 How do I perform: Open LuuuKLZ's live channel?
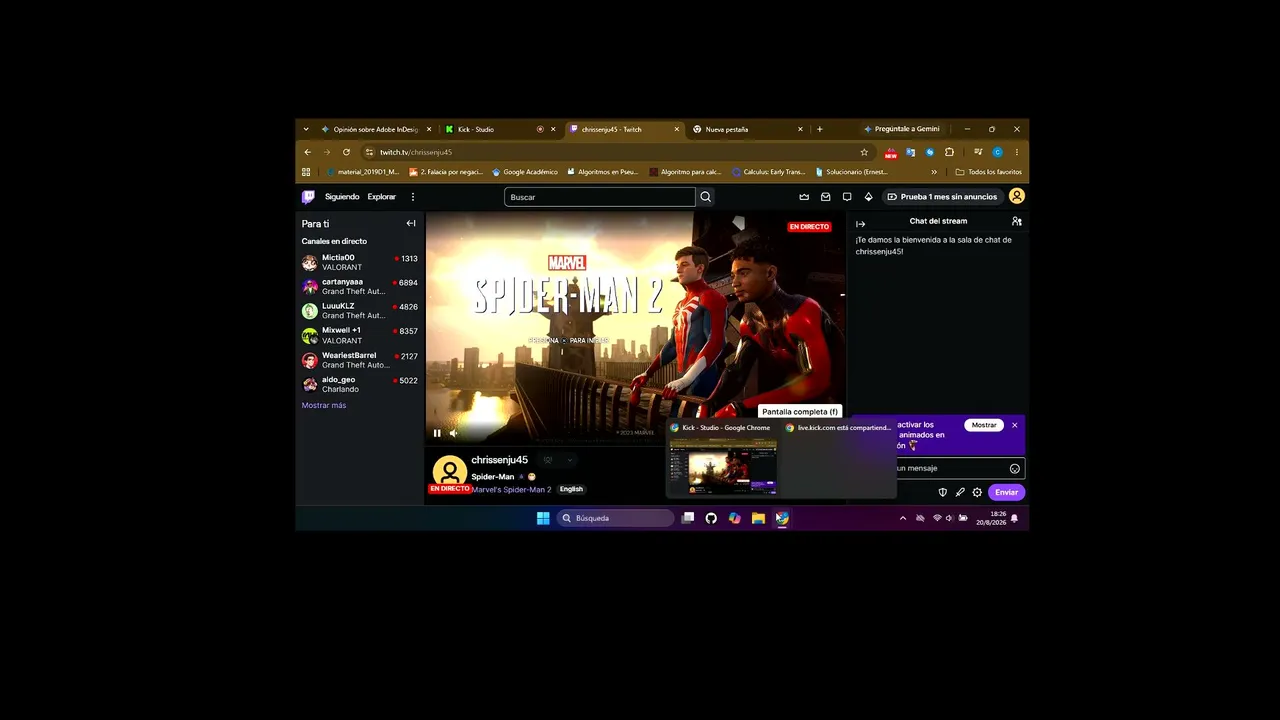pyautogui.click(x=360, y=311)
